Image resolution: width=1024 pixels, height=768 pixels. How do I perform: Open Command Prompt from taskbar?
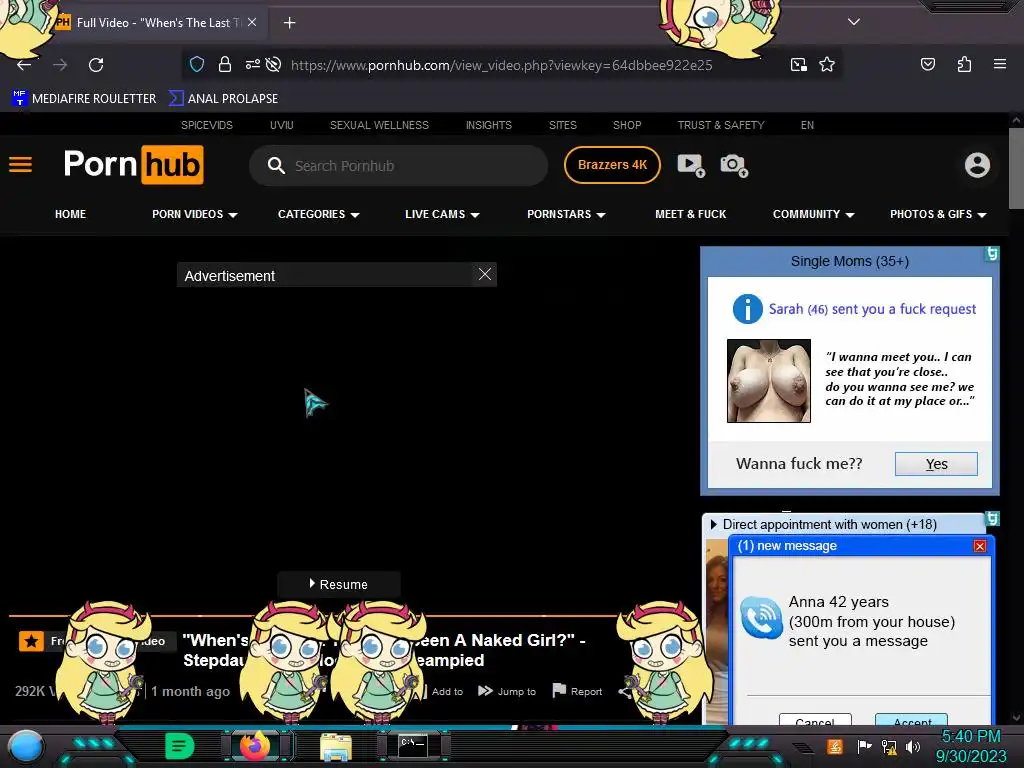tap(413, 746)
